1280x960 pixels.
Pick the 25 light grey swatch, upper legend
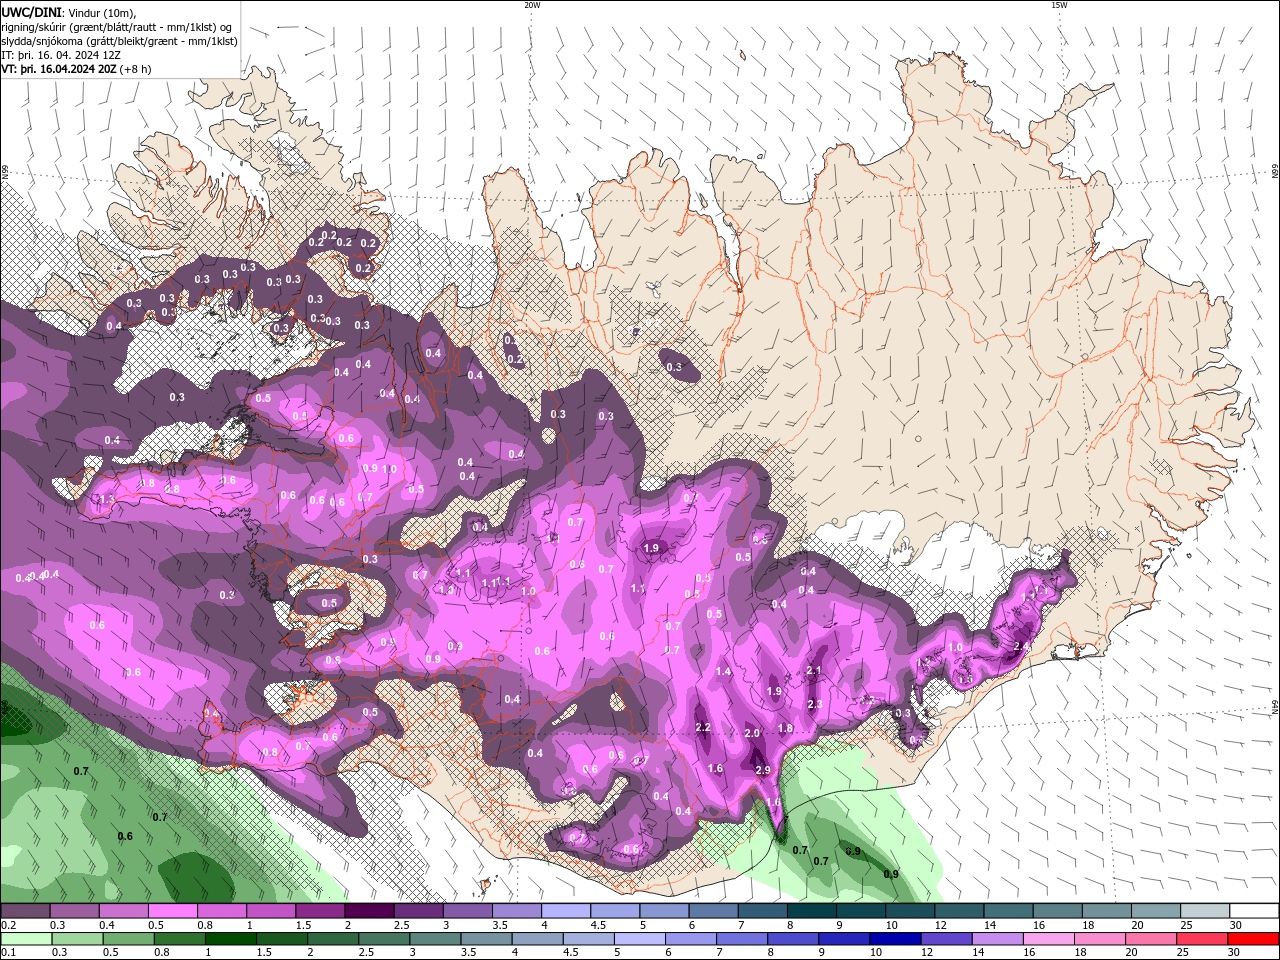pyautogui.click(x=1206, y=911)
